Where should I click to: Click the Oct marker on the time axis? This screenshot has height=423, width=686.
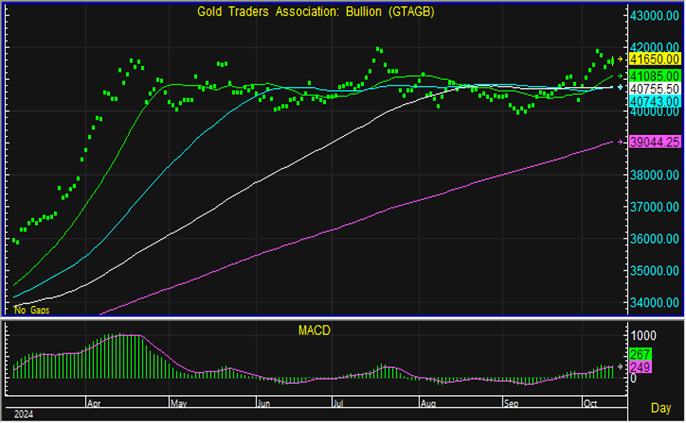pos(591,403)
